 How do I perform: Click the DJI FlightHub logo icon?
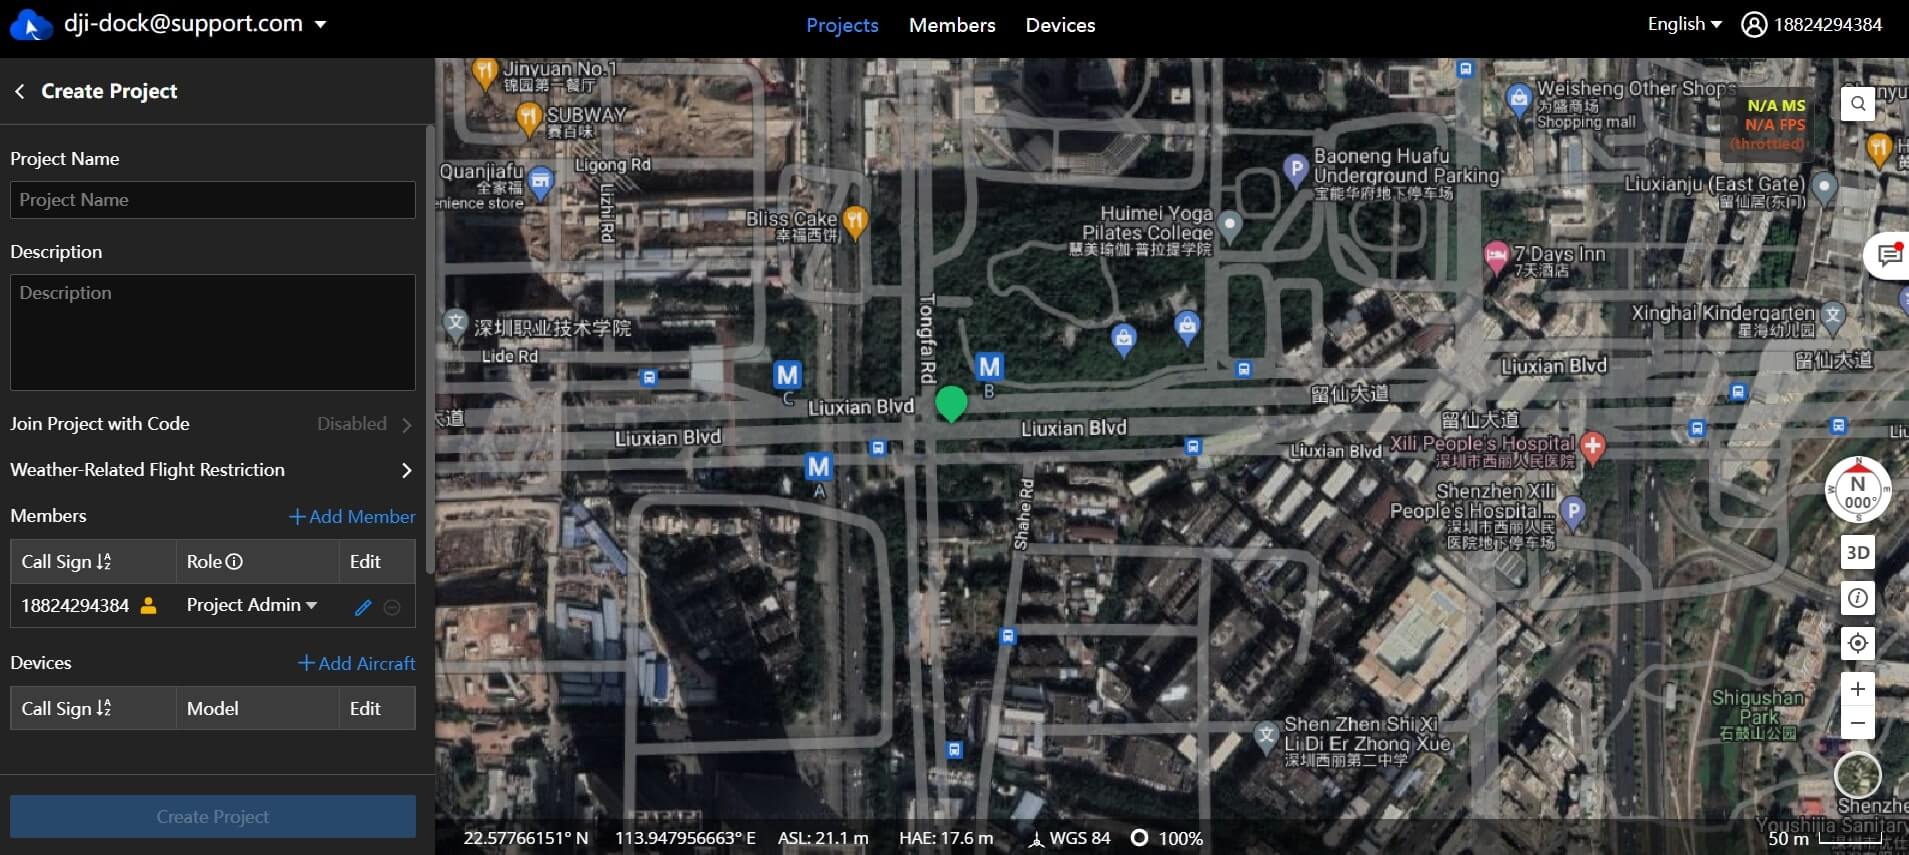pos(30,25)
